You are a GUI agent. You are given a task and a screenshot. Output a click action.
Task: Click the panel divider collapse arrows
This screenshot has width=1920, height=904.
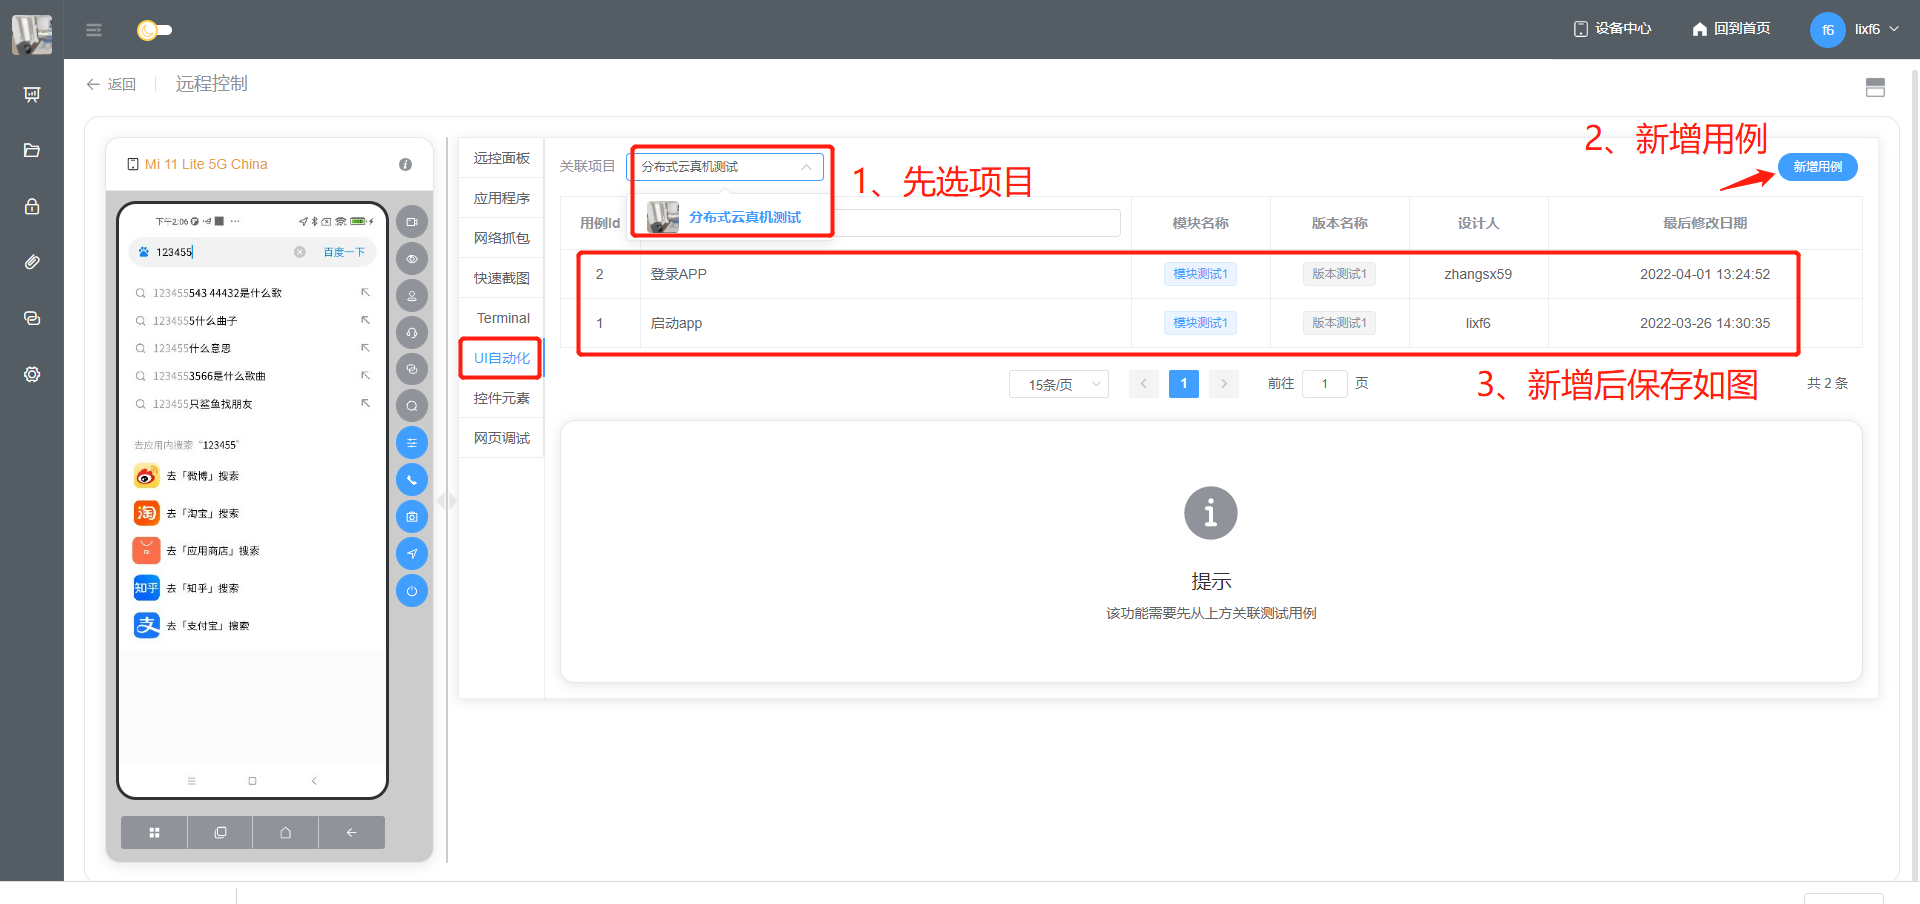point(447,501)
